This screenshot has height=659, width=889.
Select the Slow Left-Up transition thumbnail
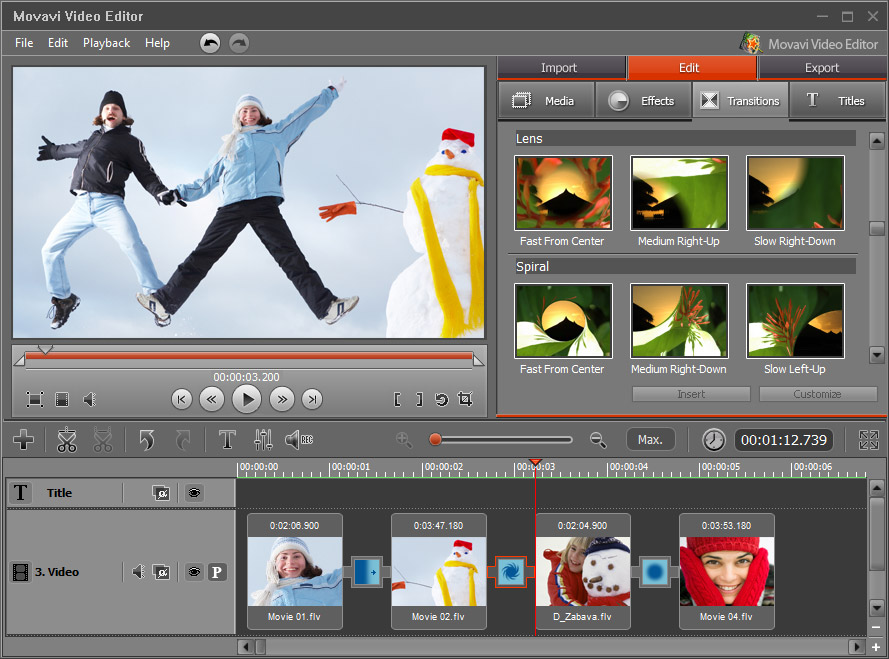pyautogui.click(x=795, y=320)
